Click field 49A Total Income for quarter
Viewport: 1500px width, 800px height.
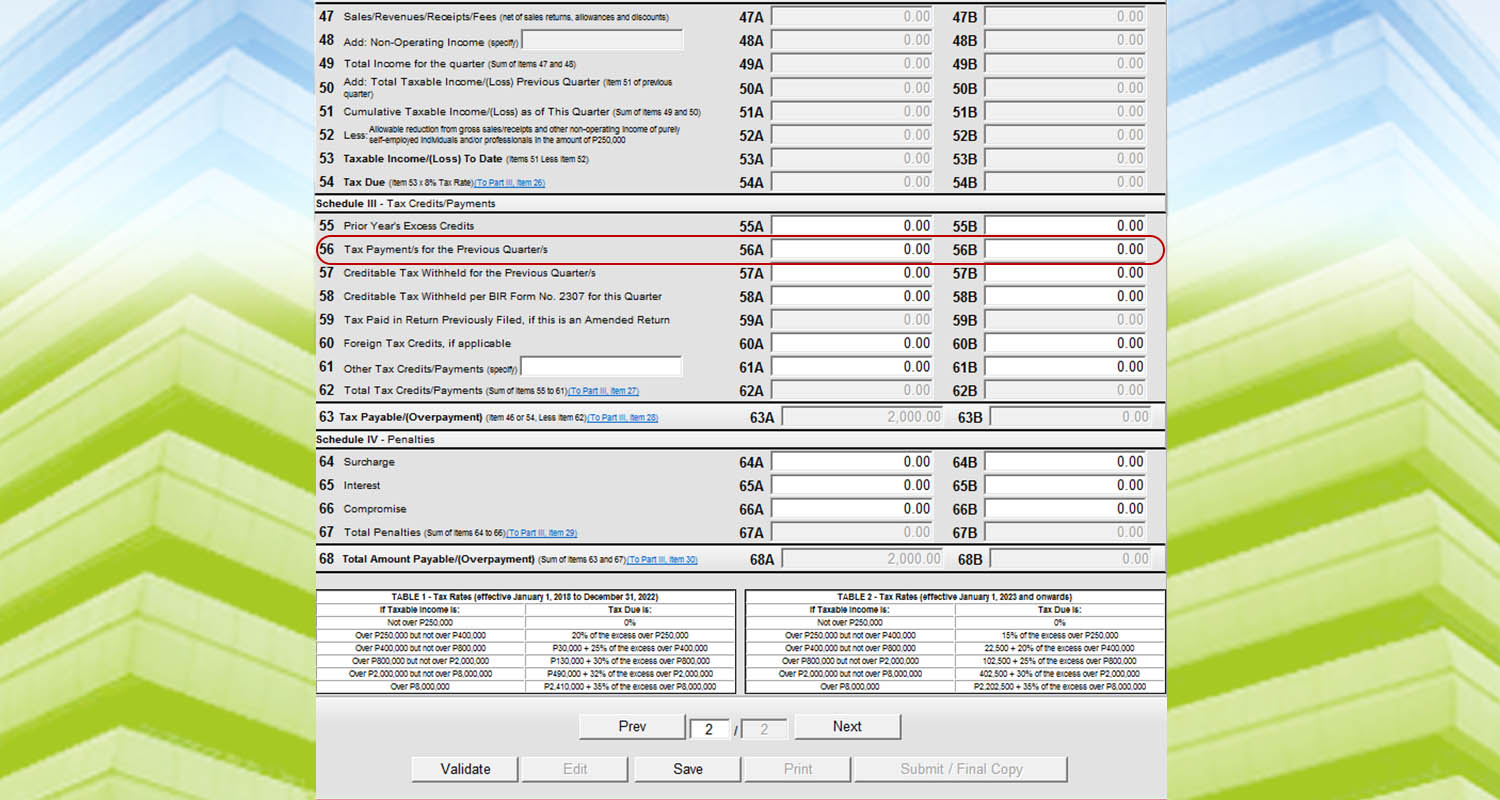click(853, 64)
